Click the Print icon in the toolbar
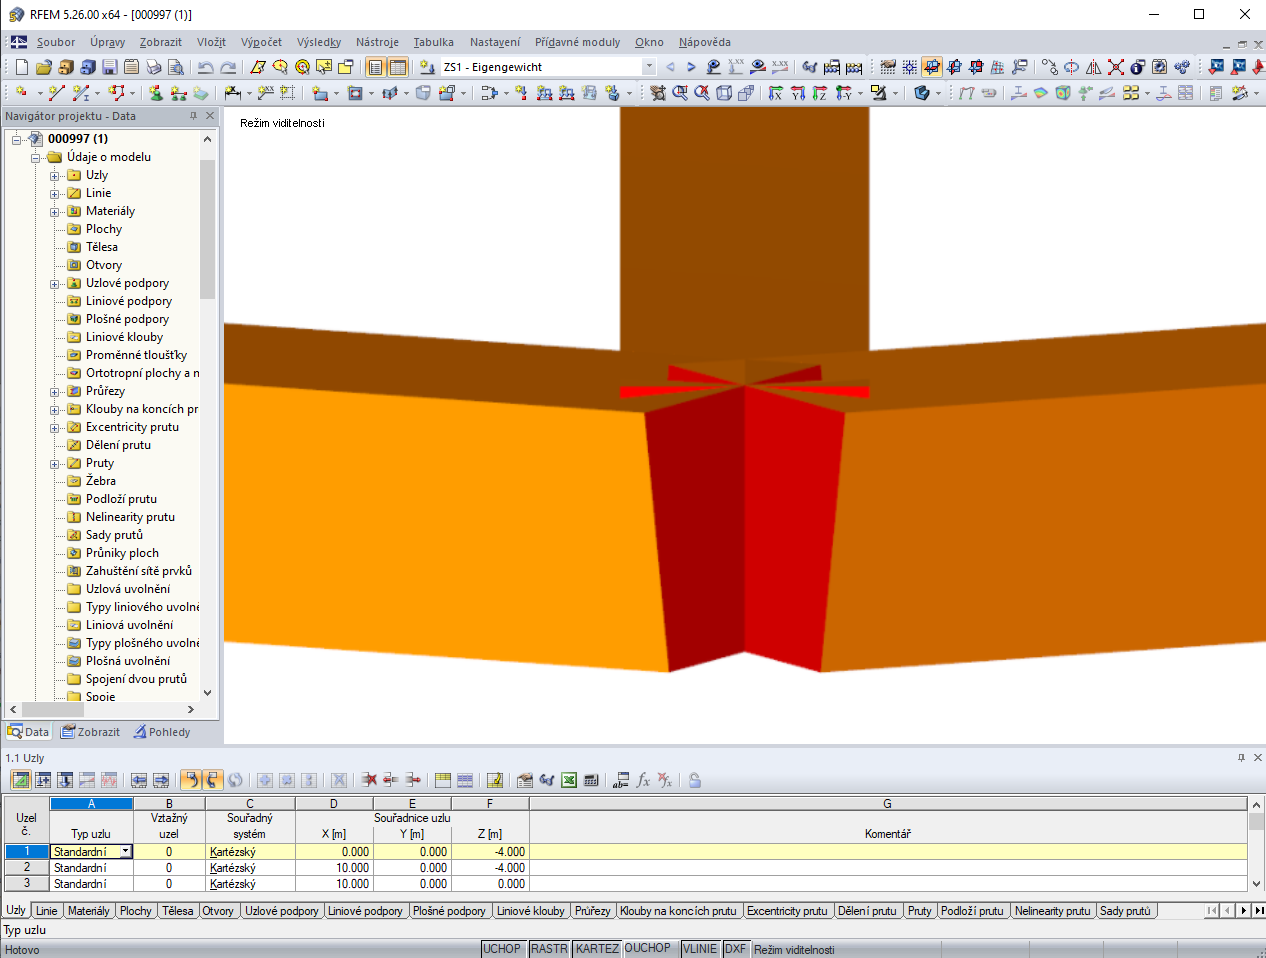Image resolution: width=1266 pixels, height=958 pixels. point(154,67)
